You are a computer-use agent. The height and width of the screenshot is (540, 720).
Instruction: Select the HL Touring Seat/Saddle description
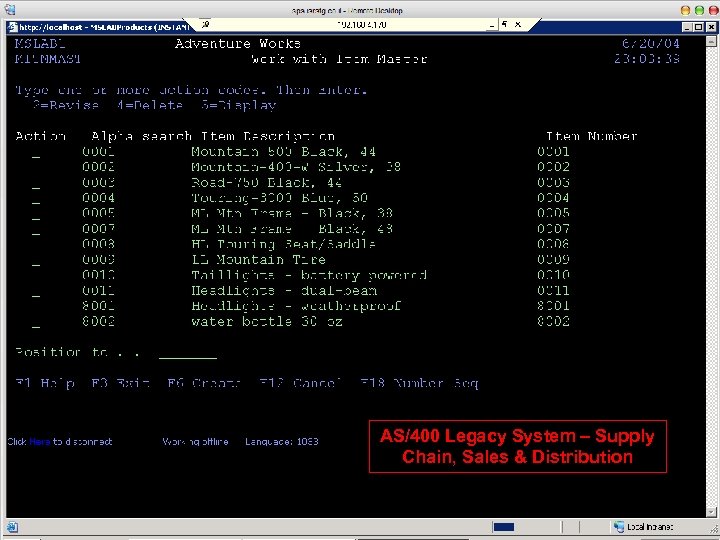[283, 244]
